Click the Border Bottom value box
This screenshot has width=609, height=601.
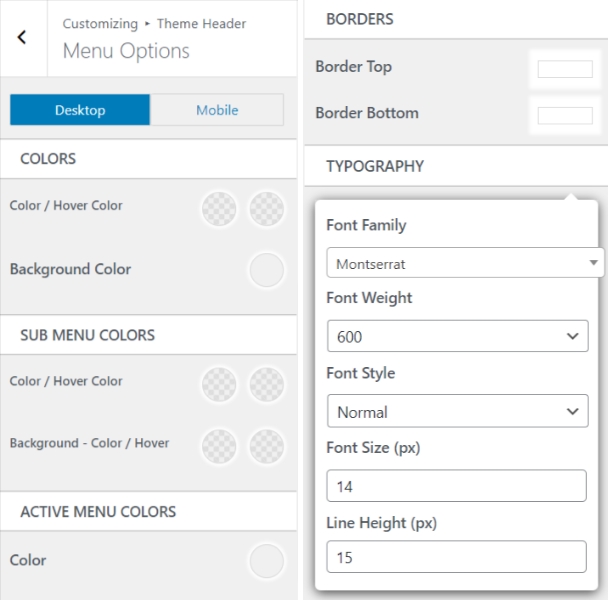(x=565, y=115)
